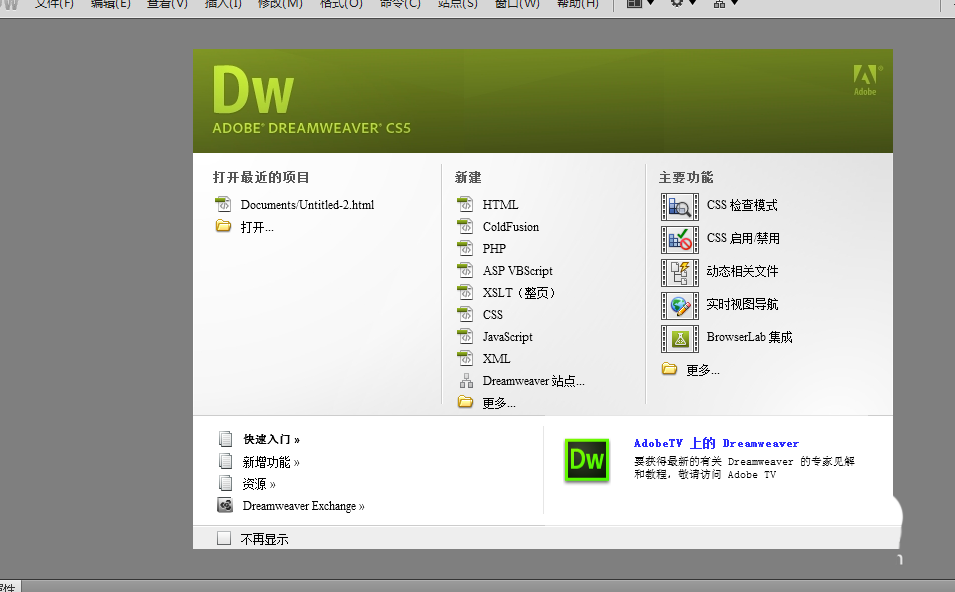Tick the 不再显示 checkbox
The height and width of the screenshot is (592, 955).
[x=224, y=538]
